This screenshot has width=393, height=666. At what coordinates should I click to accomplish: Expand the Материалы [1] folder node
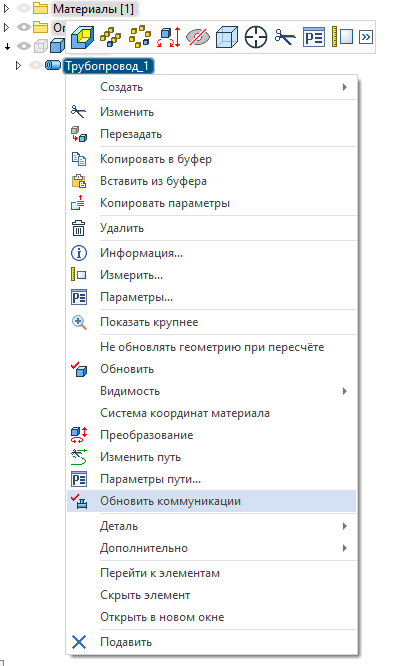click(6, 8)
